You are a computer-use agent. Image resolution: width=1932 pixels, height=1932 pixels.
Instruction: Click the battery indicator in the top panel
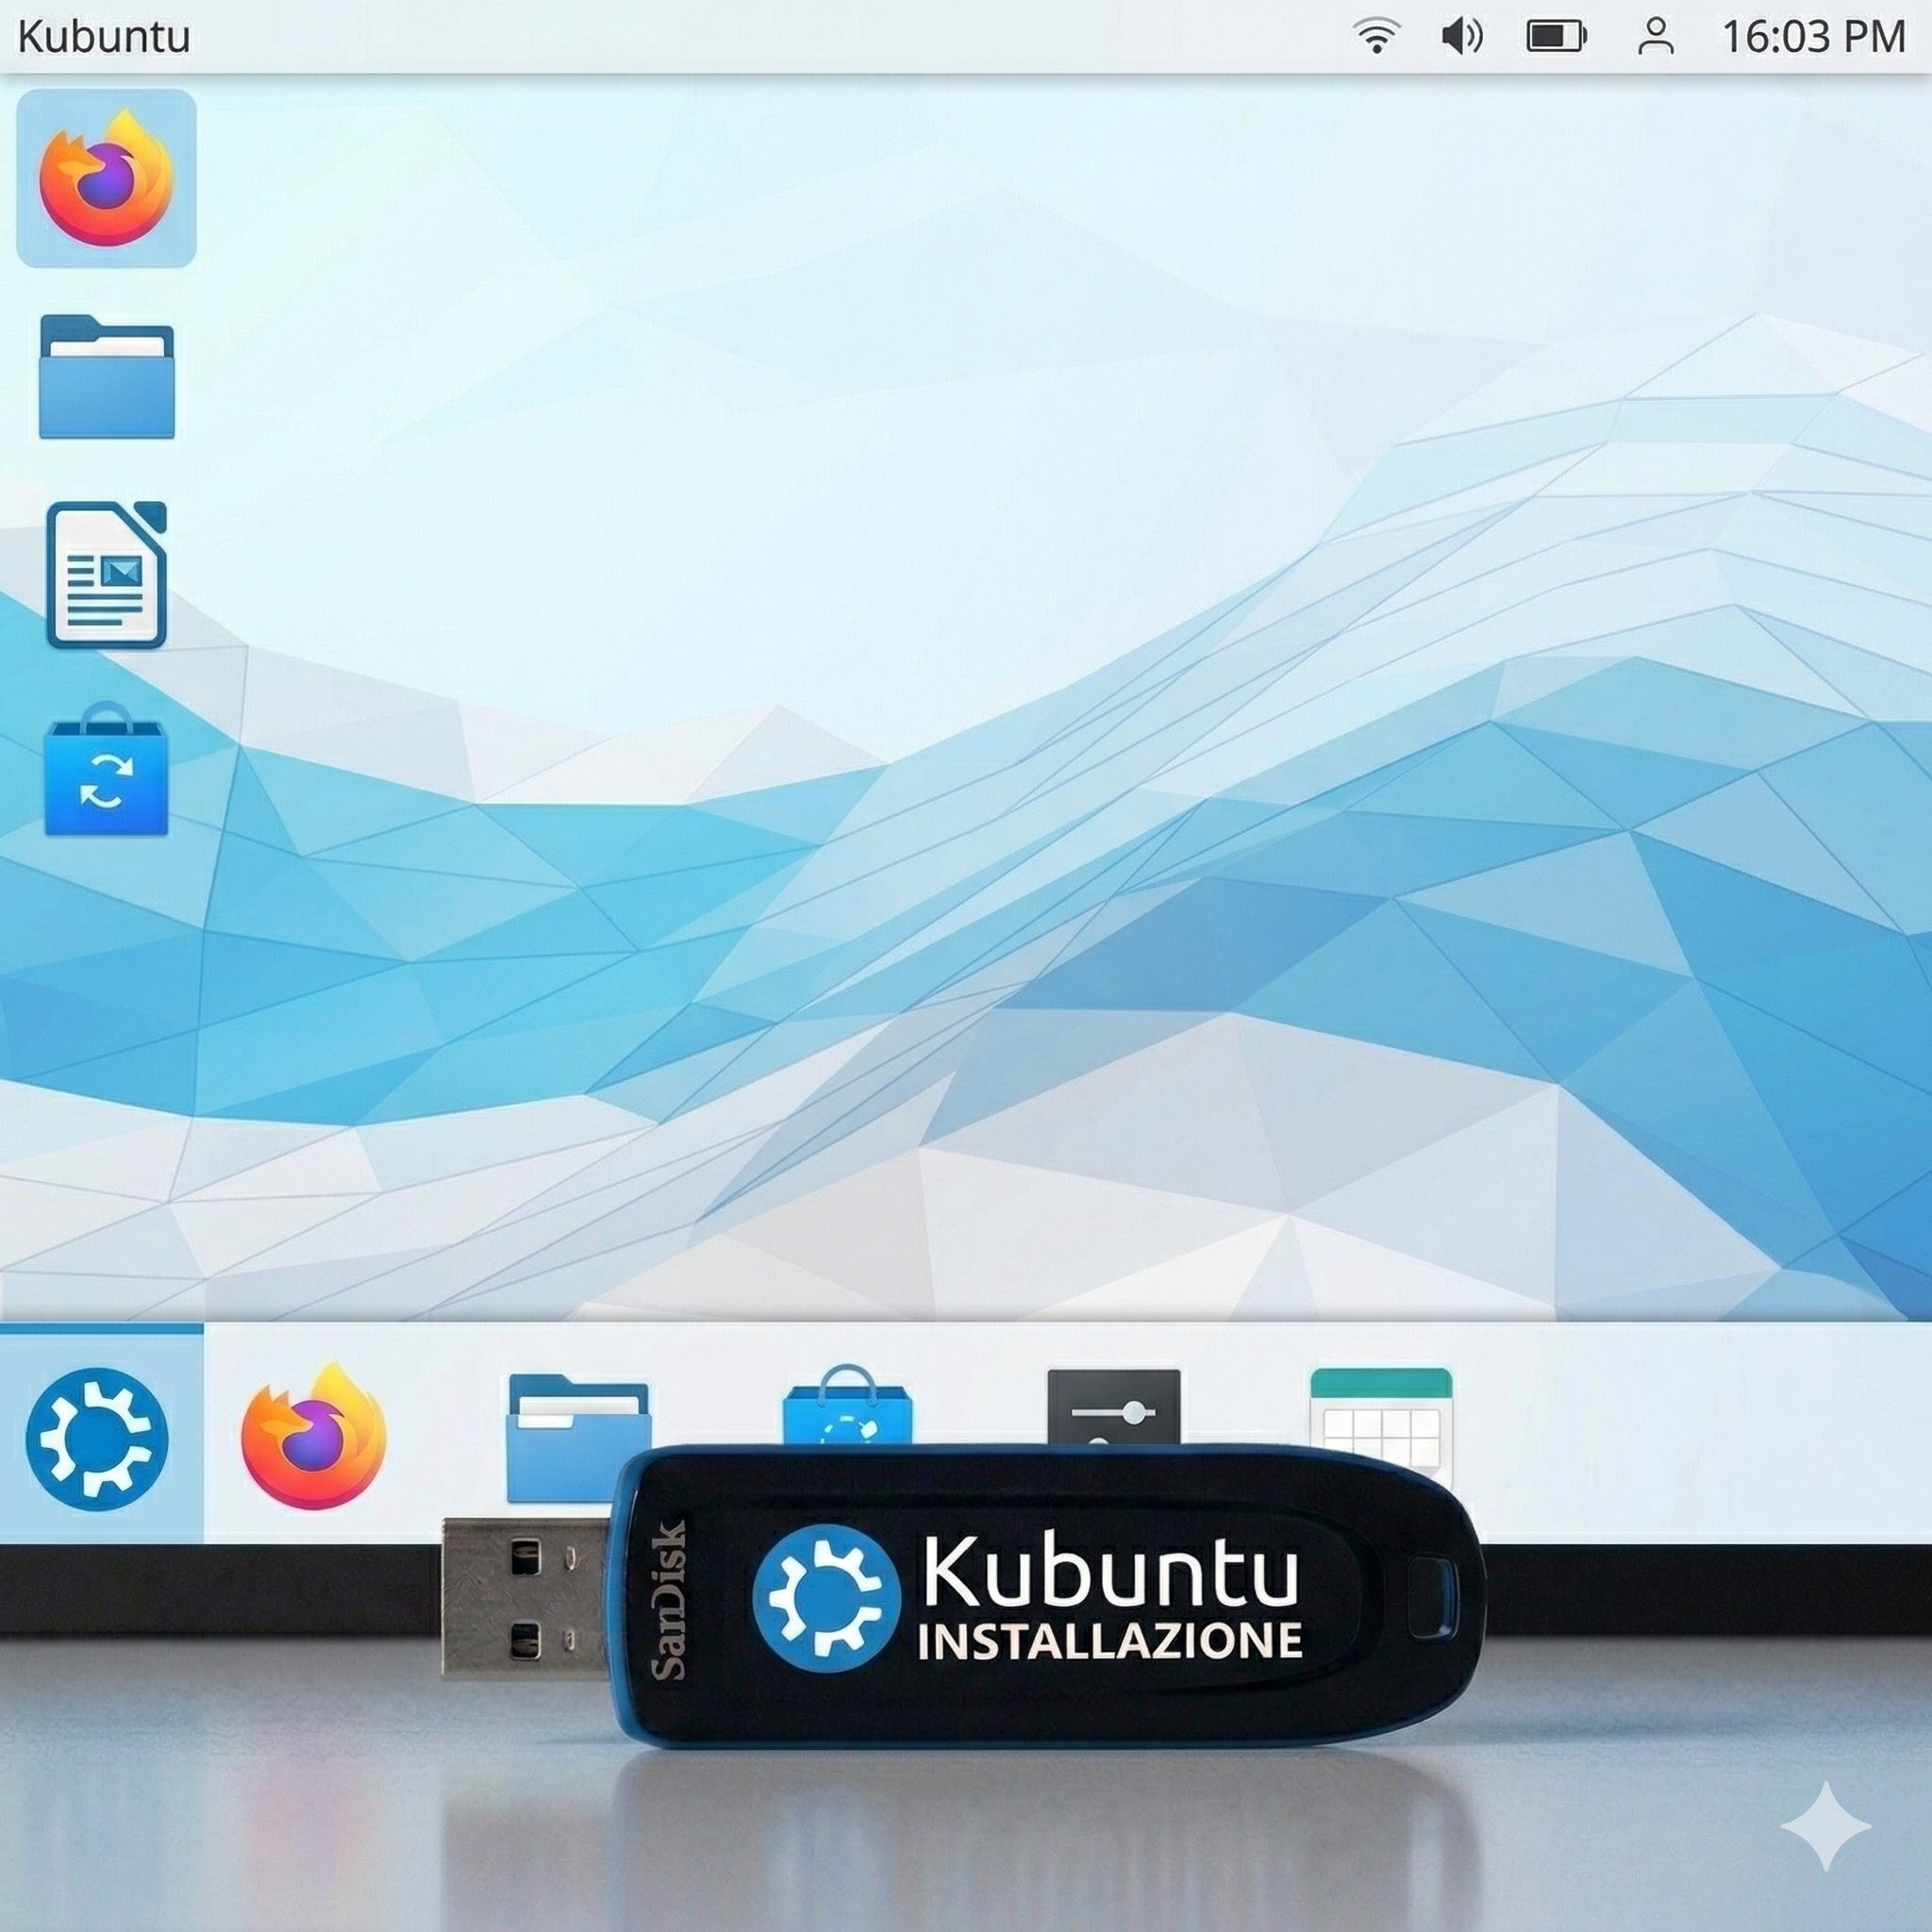pyautogui.click(x=1556, y=38)
